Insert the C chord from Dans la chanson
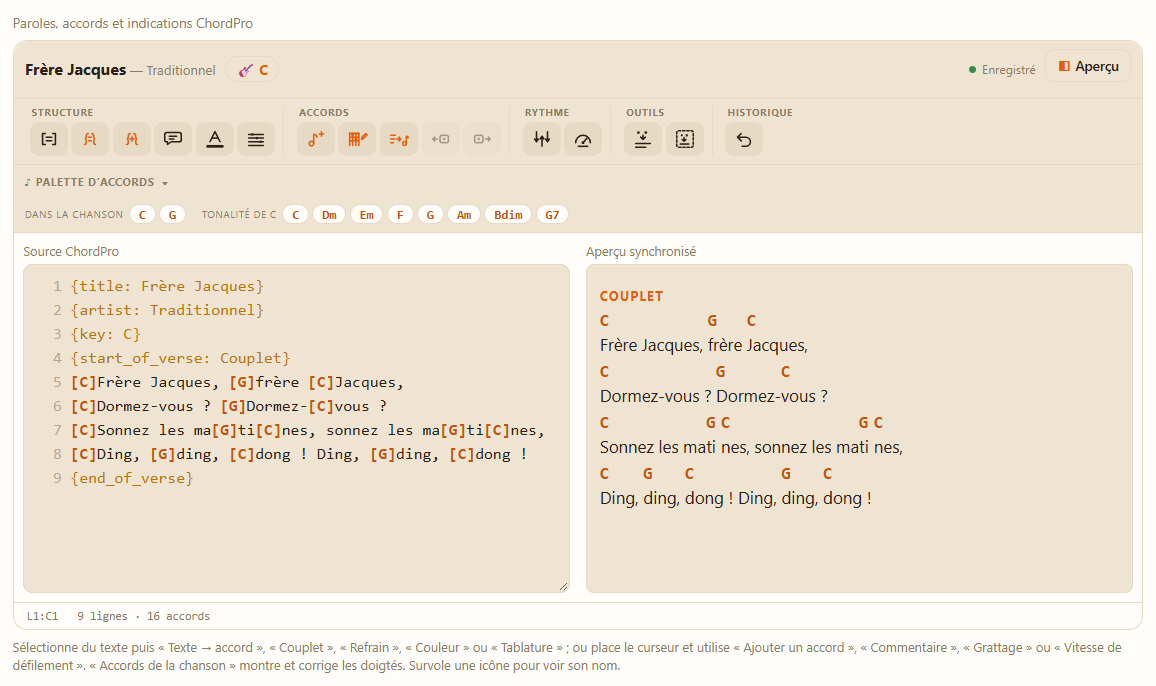The height and width of the screenshot is (686, 1156). point(142,215)
